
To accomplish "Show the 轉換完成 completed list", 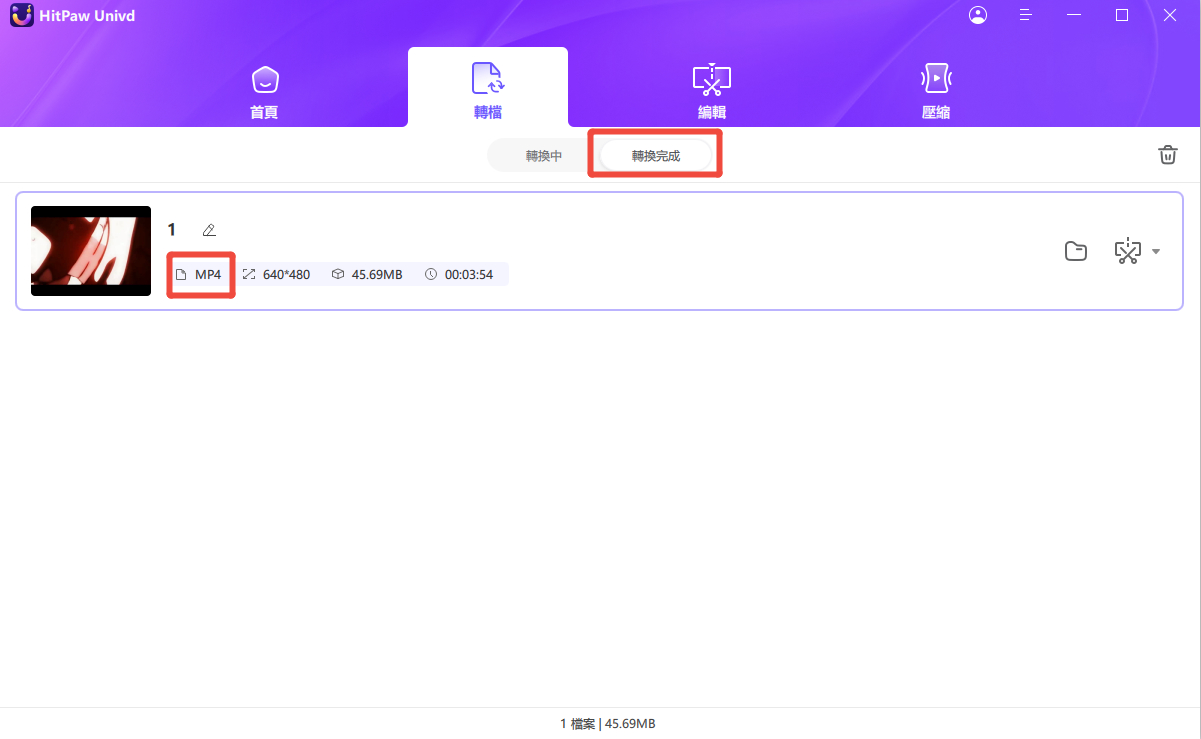I will click(656, 156).
